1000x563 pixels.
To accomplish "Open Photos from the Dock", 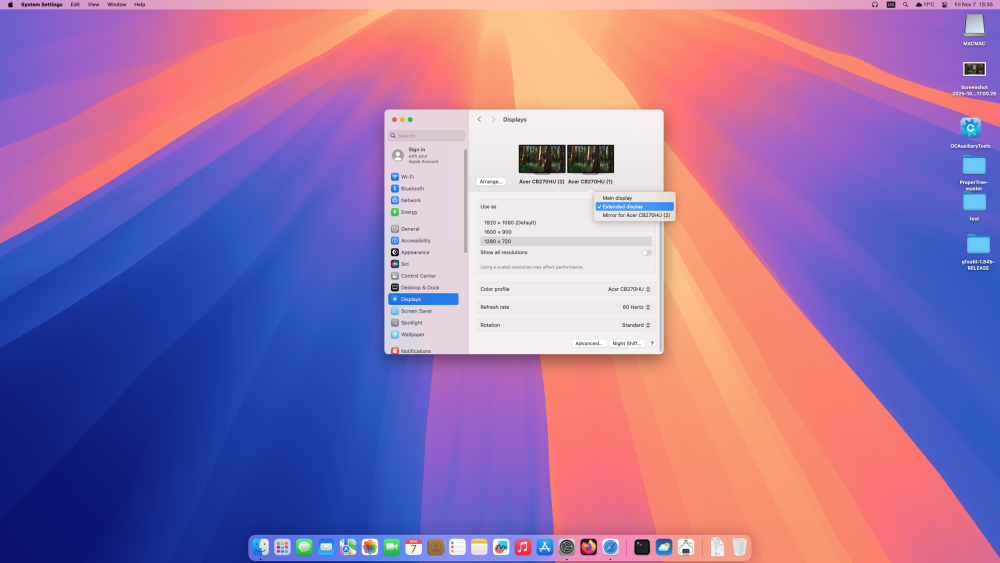I will (x=370, y=547).
